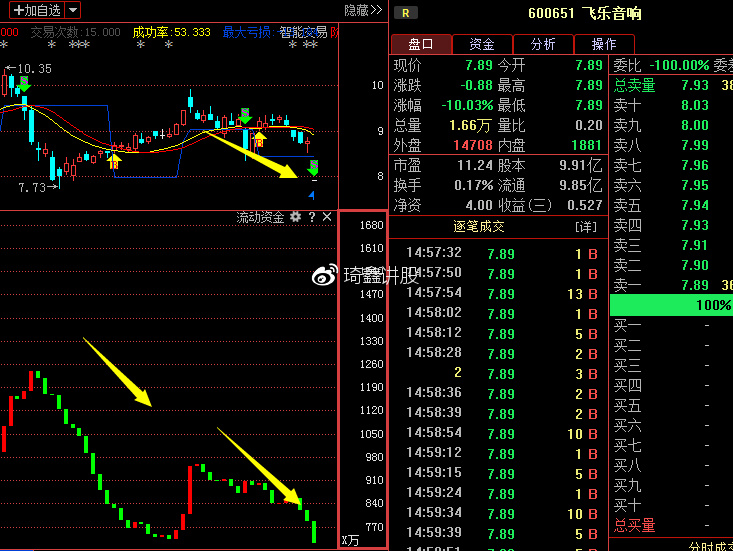Select the 市盈 11.24 value
Viewport: 733px width, 551px height.
pos(474,165)
